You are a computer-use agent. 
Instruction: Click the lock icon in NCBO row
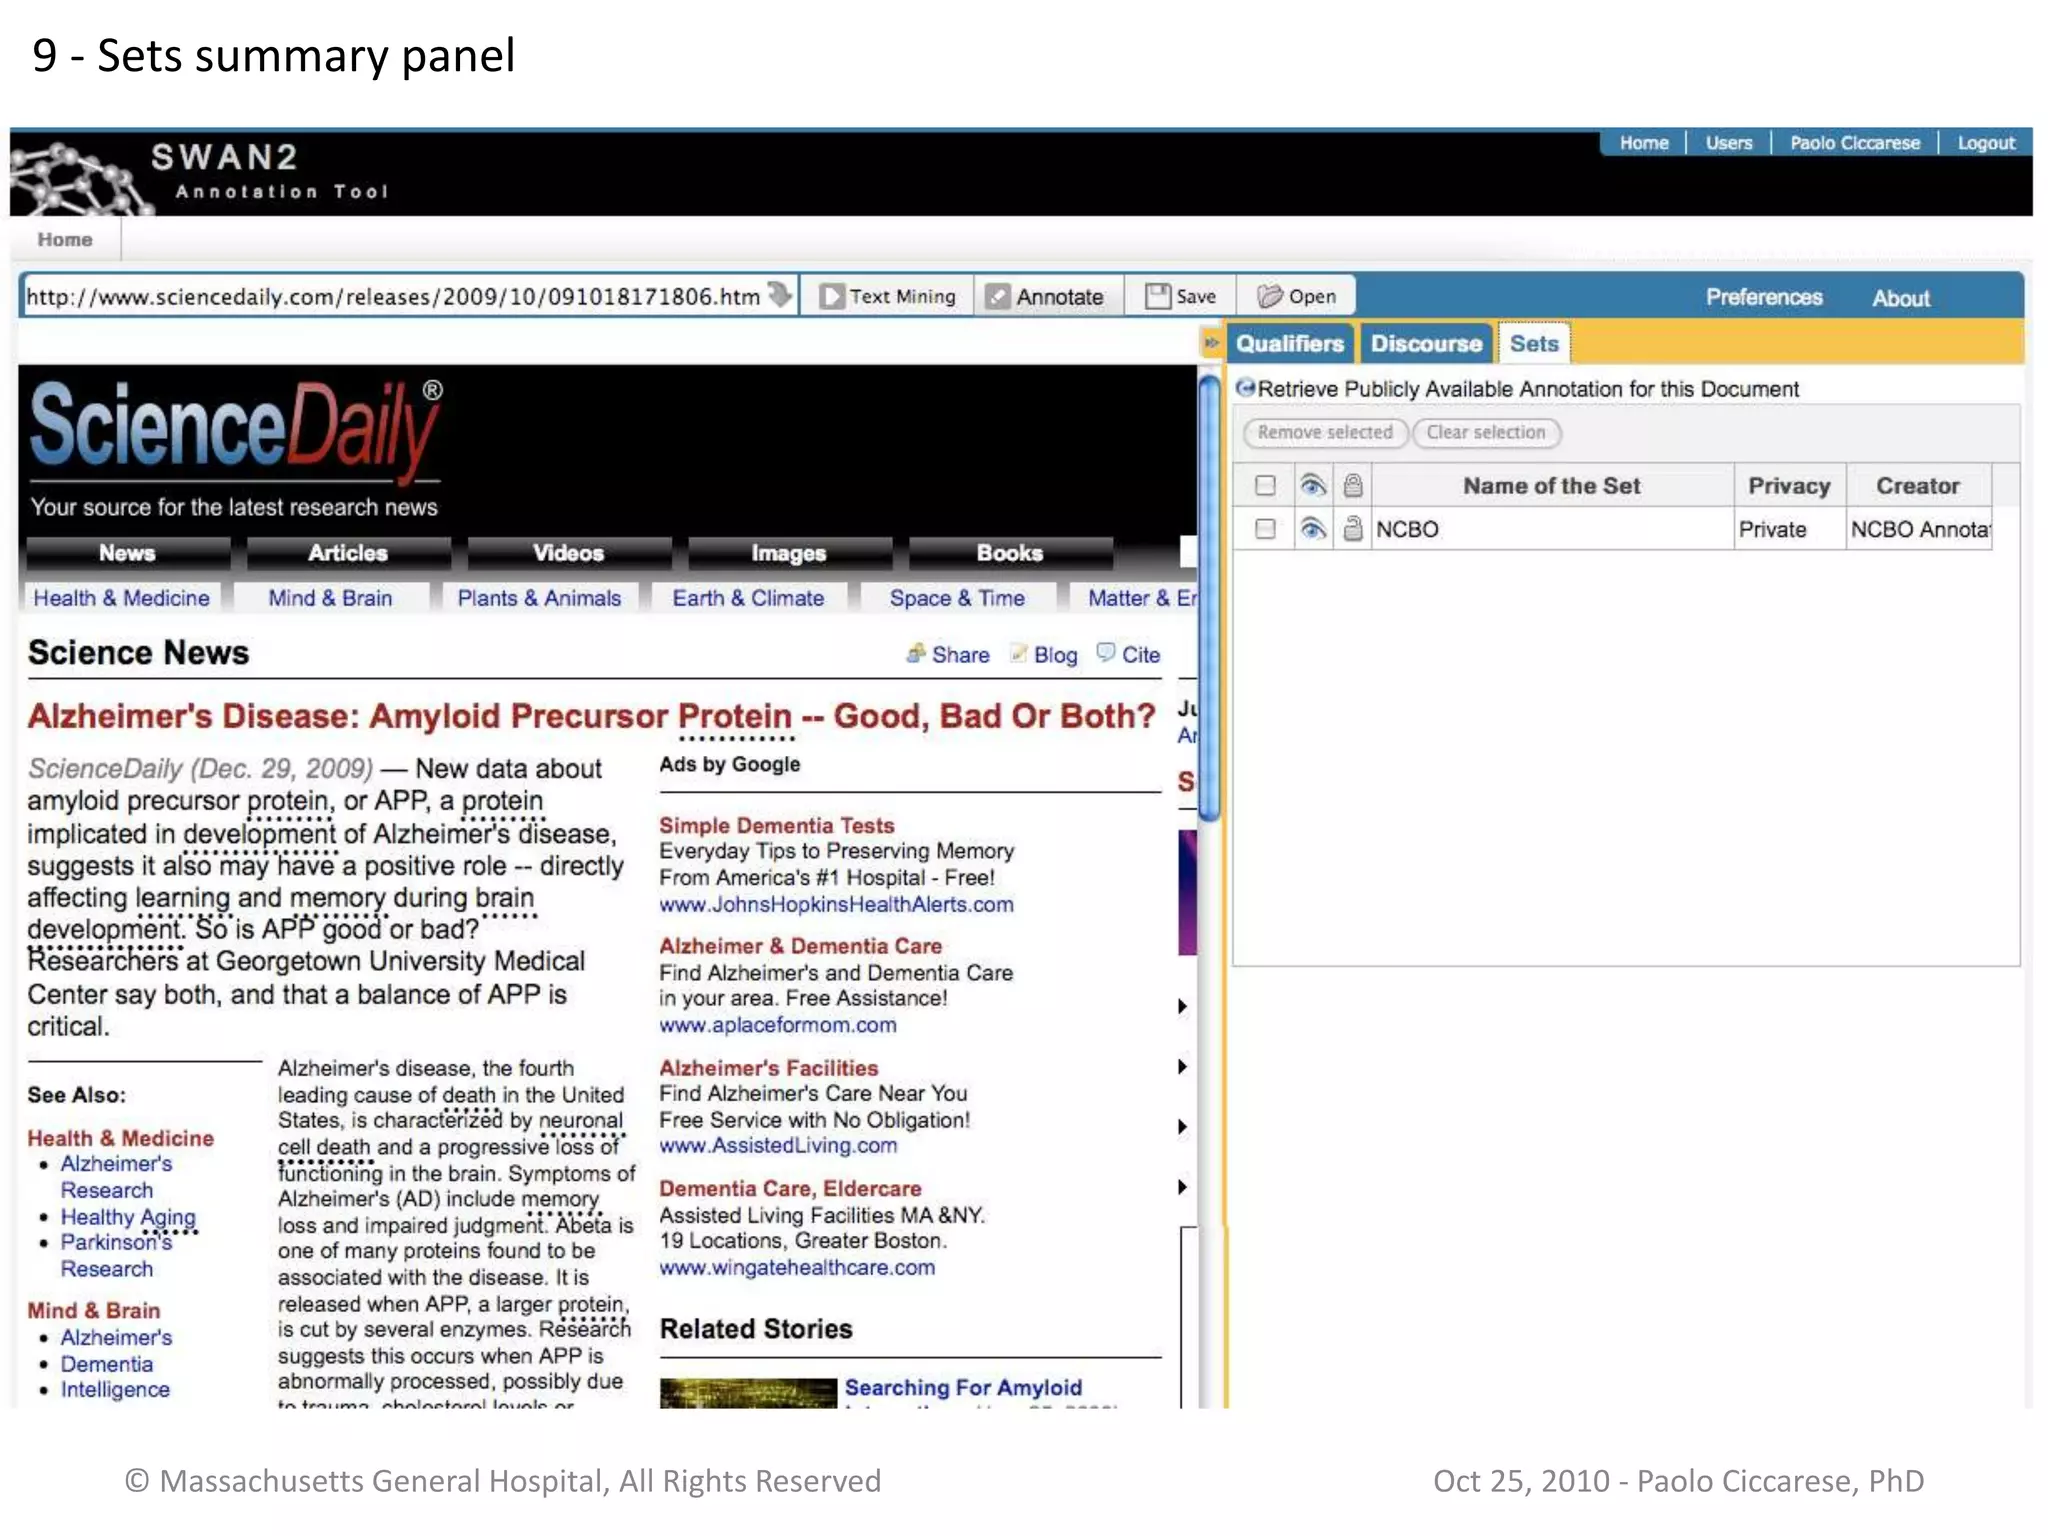tap(1352, 529)
